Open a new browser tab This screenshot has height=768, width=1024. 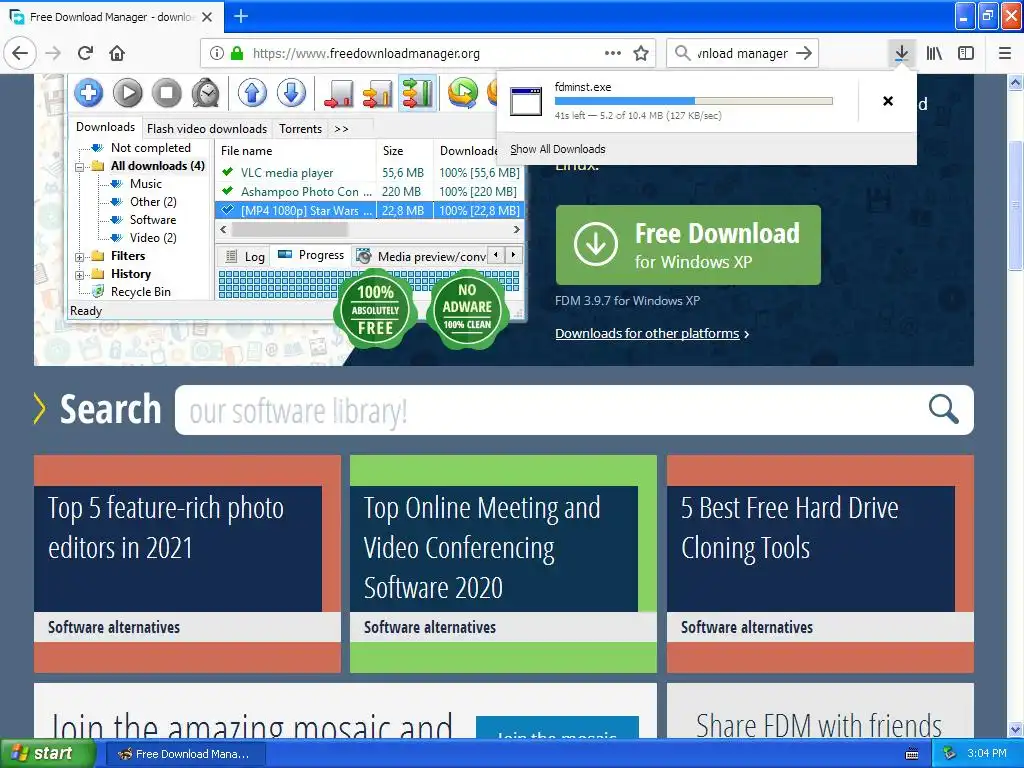241,16
